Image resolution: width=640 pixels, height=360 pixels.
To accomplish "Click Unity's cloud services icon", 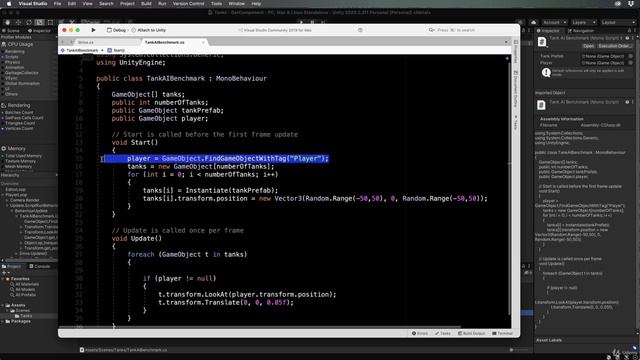I will tap(533, 22).
